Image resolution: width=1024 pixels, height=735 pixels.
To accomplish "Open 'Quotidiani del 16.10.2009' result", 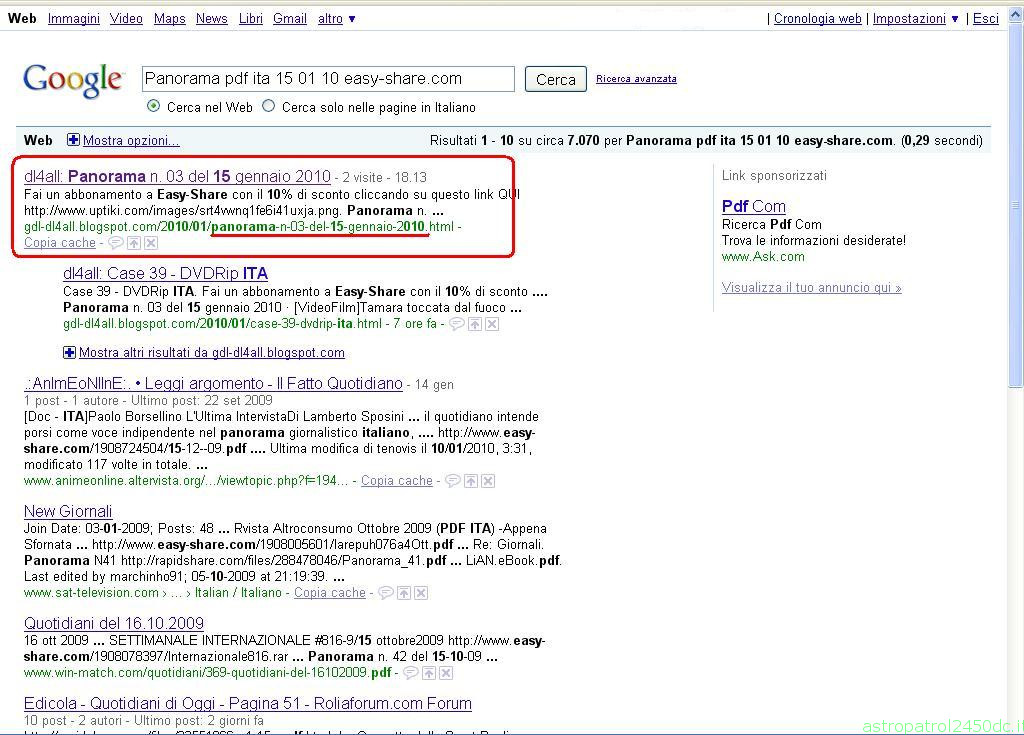I will click(114, 623).
